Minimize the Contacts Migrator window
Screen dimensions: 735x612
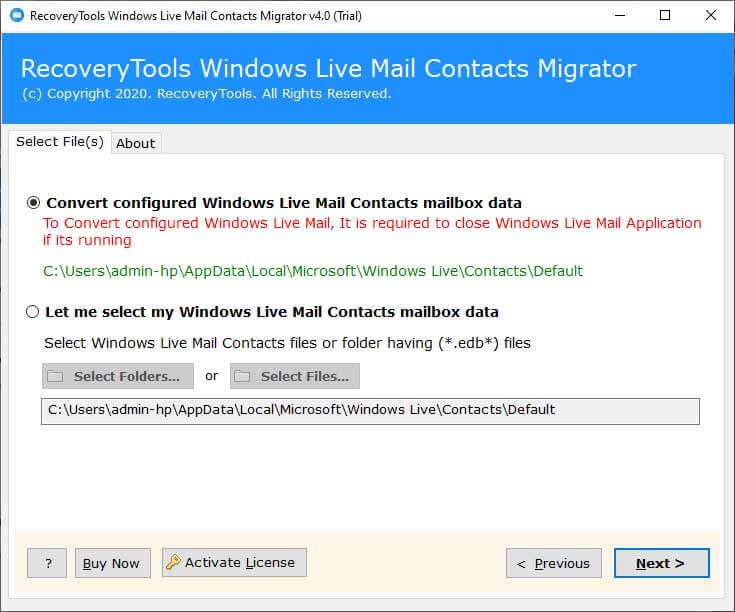(x=619, y=15)
